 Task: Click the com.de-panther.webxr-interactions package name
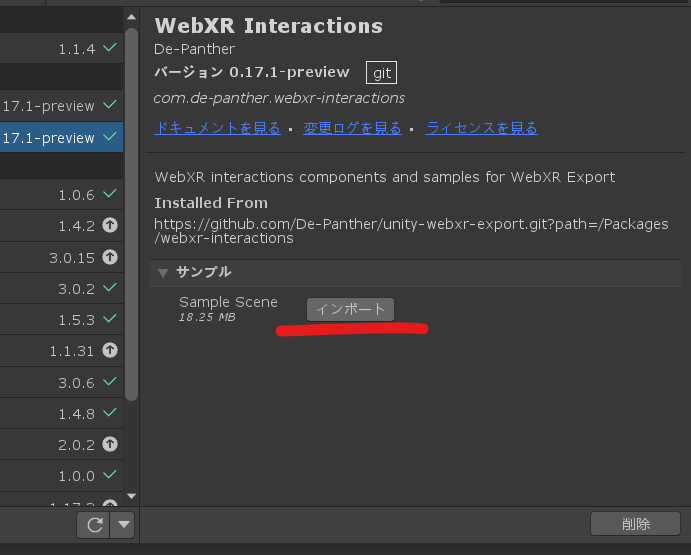(279, 98)
